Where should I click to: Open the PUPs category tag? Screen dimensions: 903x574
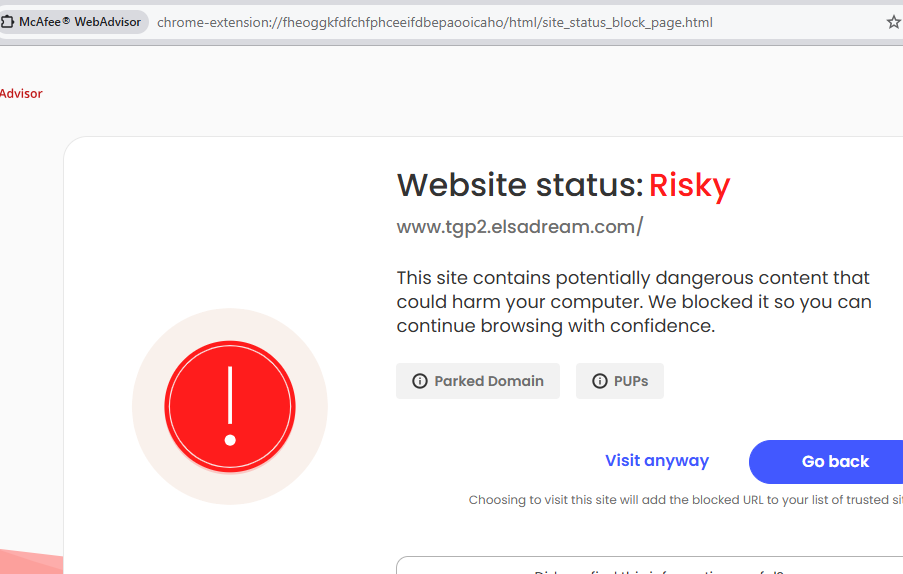(620, 381)
